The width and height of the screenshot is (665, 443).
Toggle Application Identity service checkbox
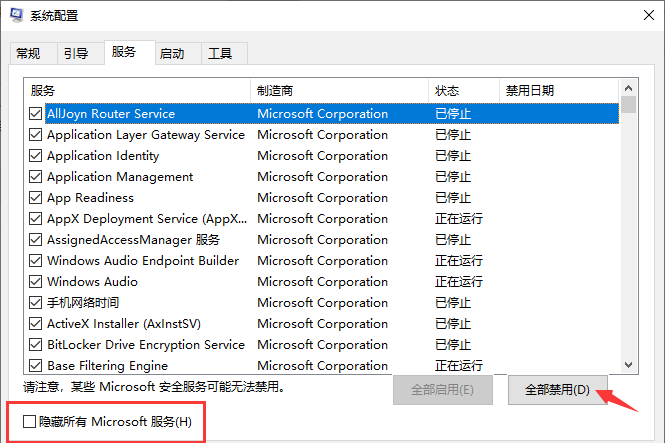point(36,156)
